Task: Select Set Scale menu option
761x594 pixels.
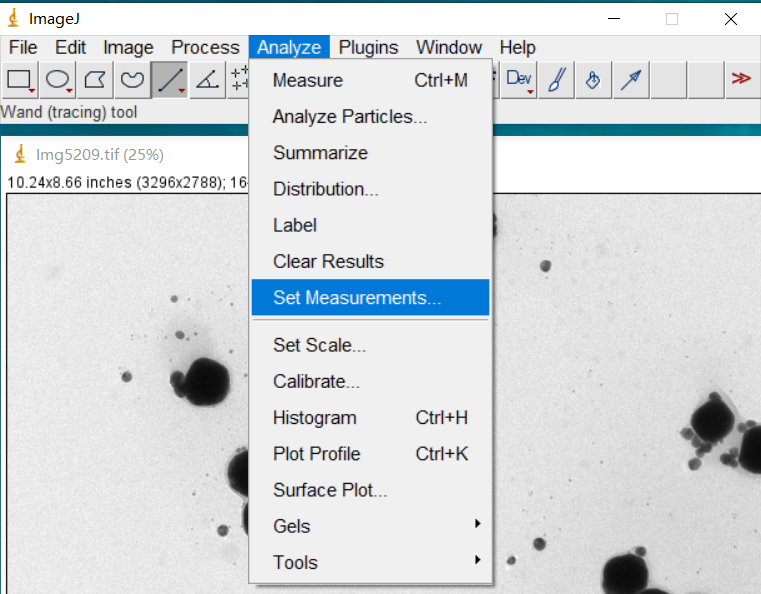Action: pos(319,346)
